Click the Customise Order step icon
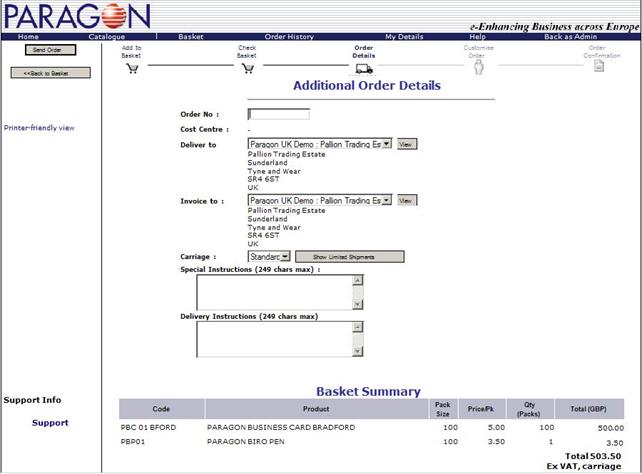This screenshot has height=474, width=642. point(479,67)
